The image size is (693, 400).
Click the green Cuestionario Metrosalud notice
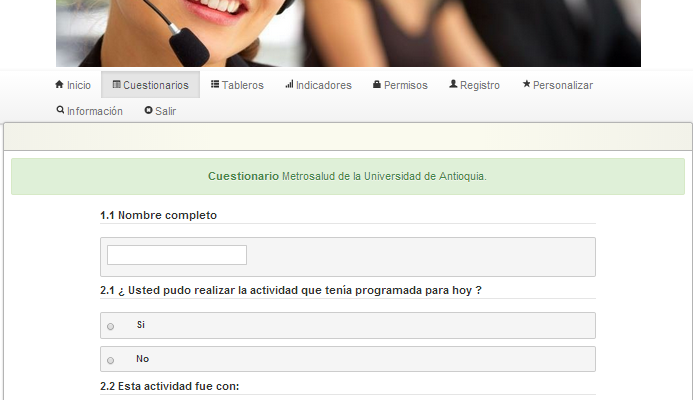click(347, 176)
